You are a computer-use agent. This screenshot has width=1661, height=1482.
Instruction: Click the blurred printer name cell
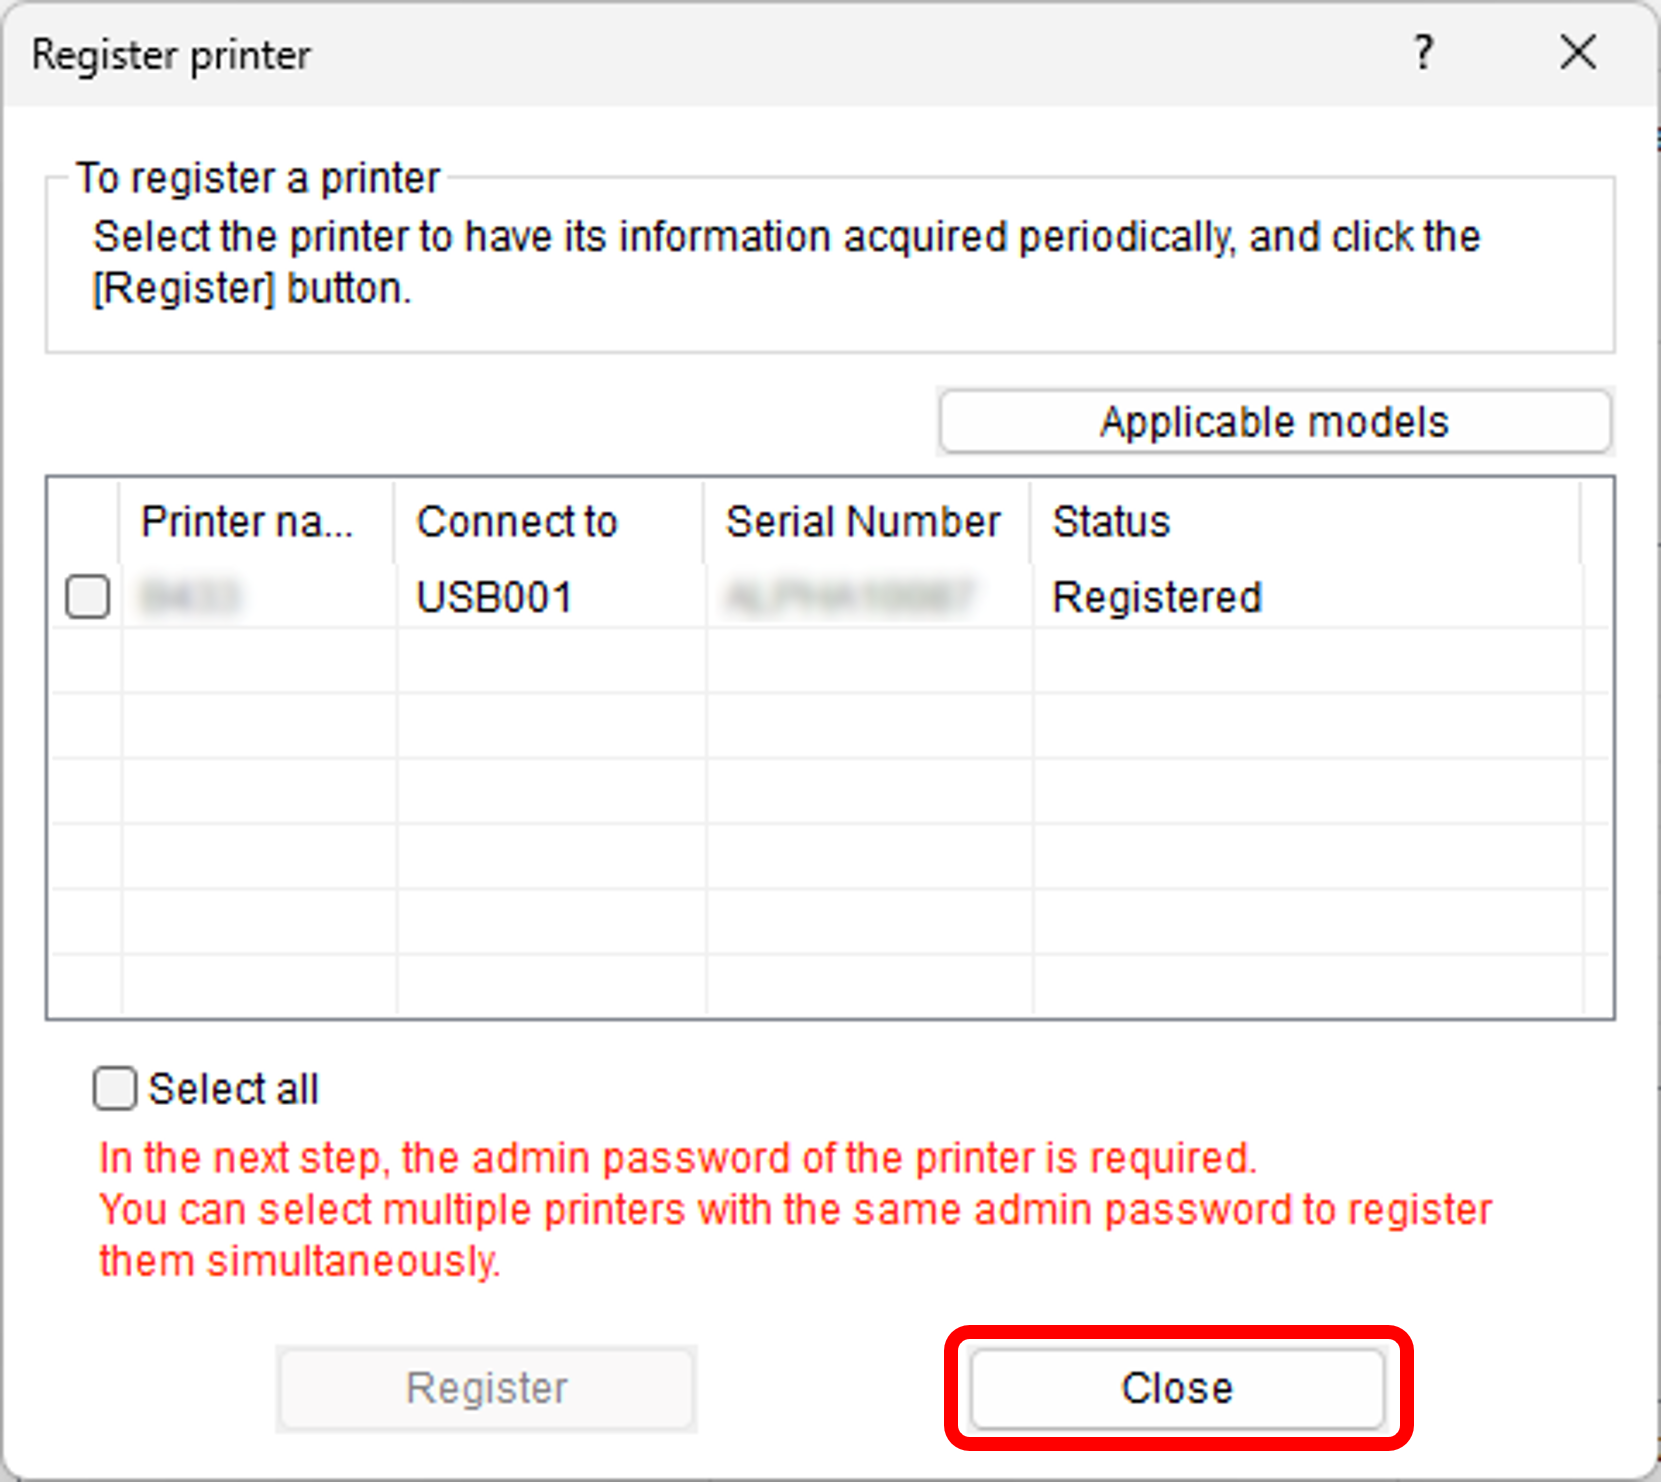pyautogui.click(x=190, y=598)
